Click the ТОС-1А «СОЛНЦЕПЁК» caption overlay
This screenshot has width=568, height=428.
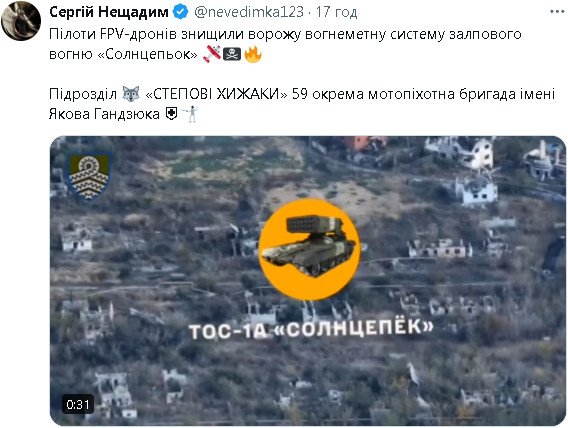(x=311, y=329)
